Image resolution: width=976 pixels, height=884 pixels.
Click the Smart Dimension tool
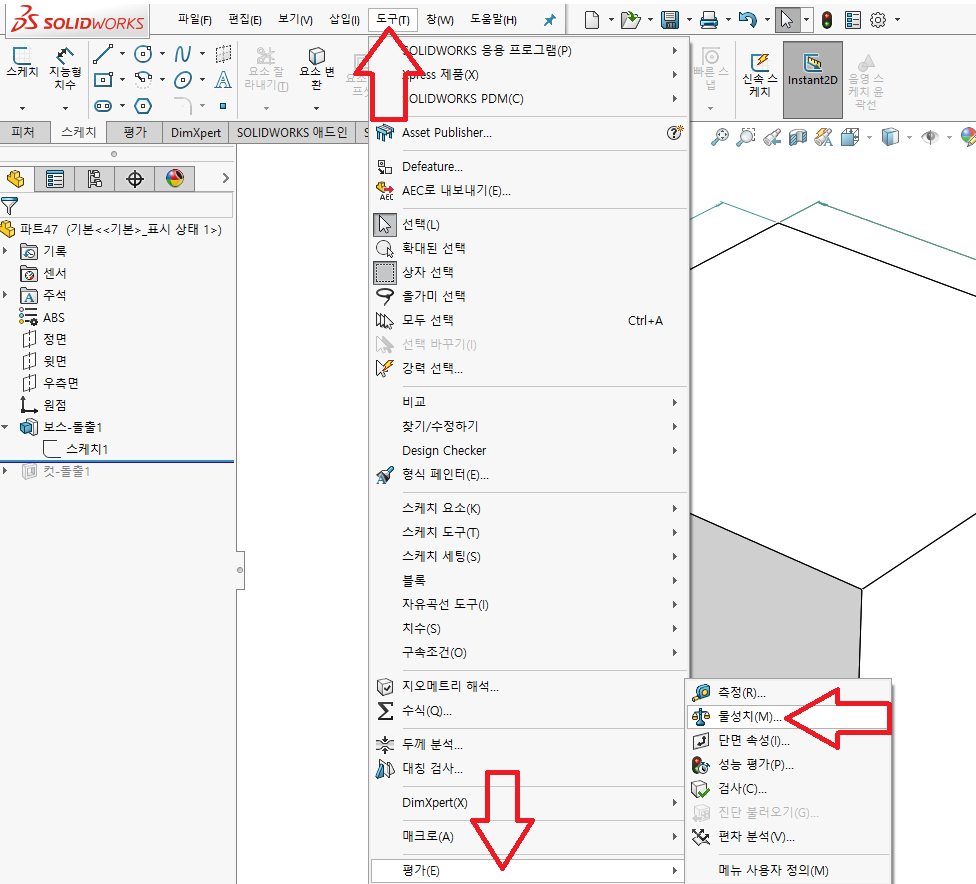point(65,68)
